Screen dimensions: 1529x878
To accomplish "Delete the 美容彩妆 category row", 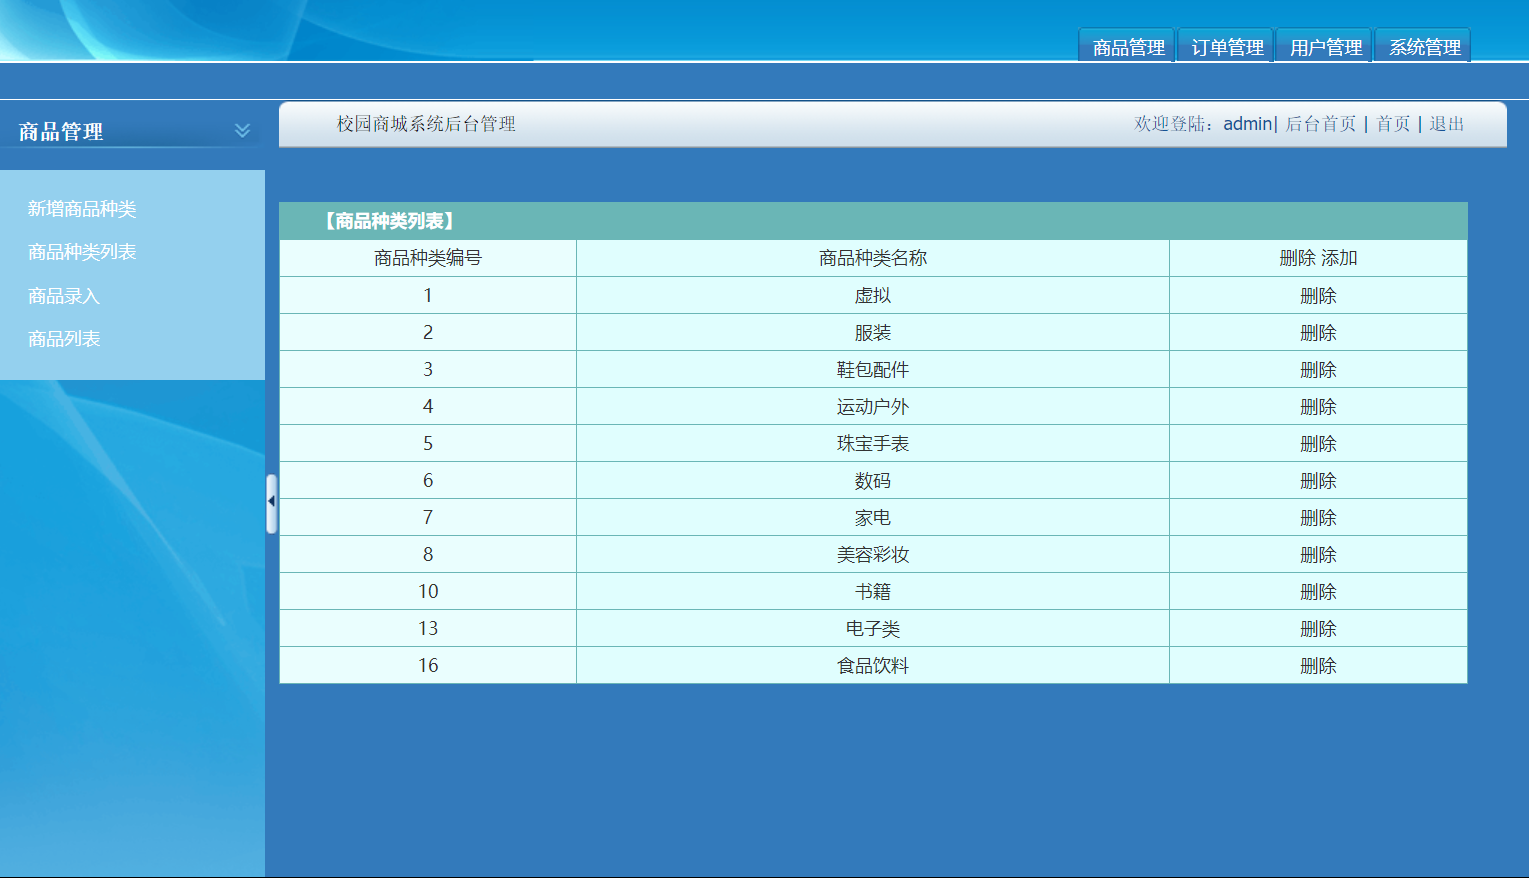I will tap(1318, 555).
